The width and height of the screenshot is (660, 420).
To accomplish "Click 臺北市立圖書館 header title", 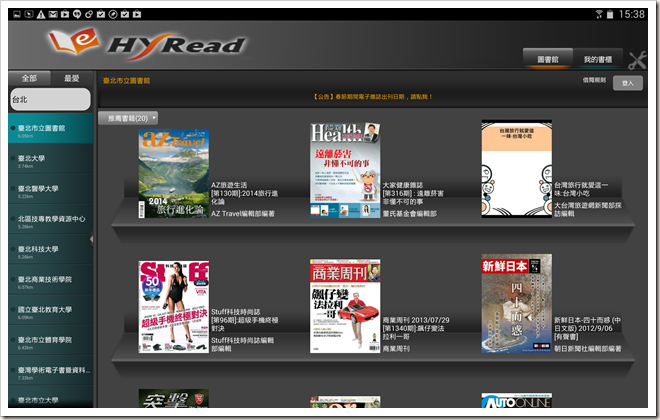I will 126,80.
